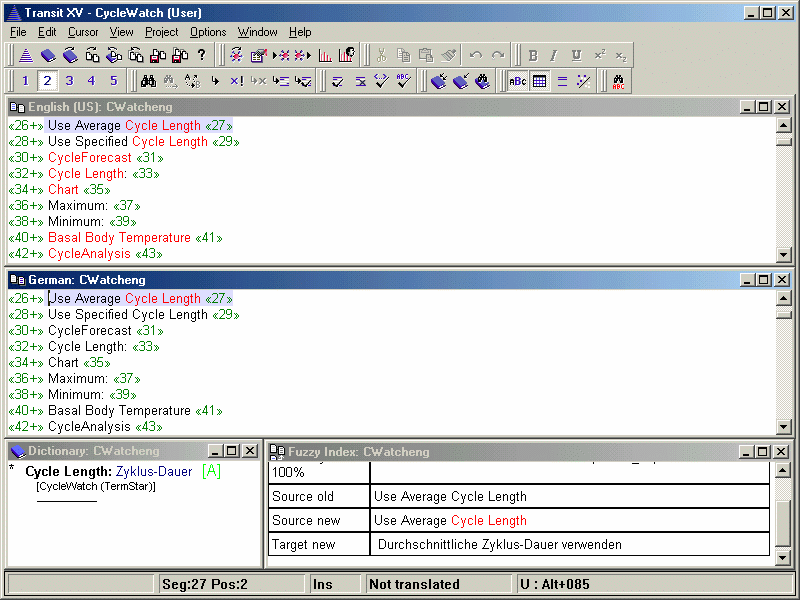Click the black binoculars find icon
Image resolution: width=800 pixels, height=600 pixels.
tap(148, 81)
